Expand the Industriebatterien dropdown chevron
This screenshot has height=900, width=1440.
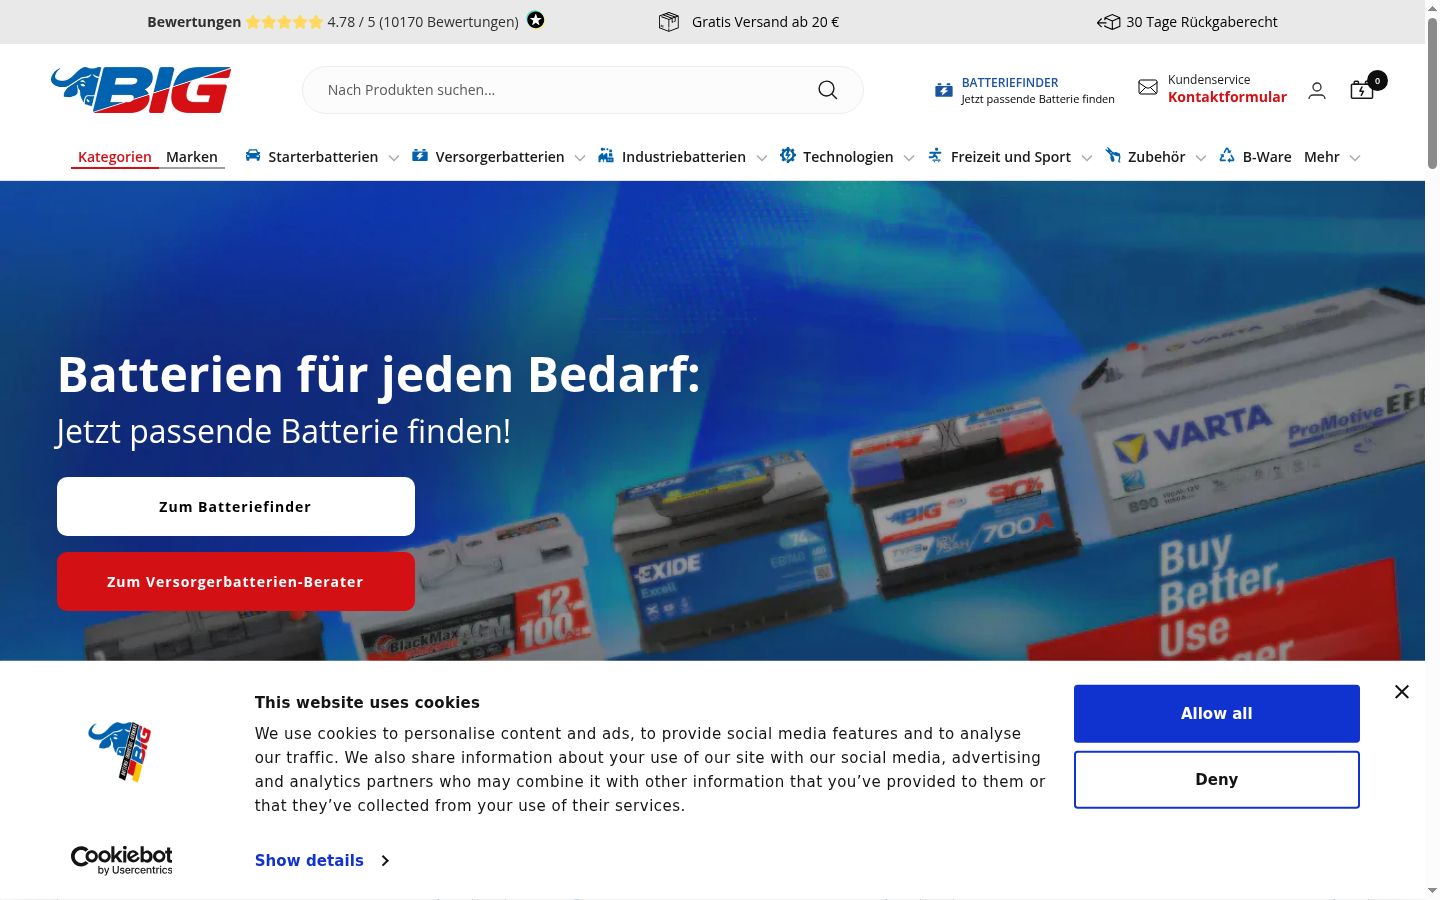[x=762, y=158]
